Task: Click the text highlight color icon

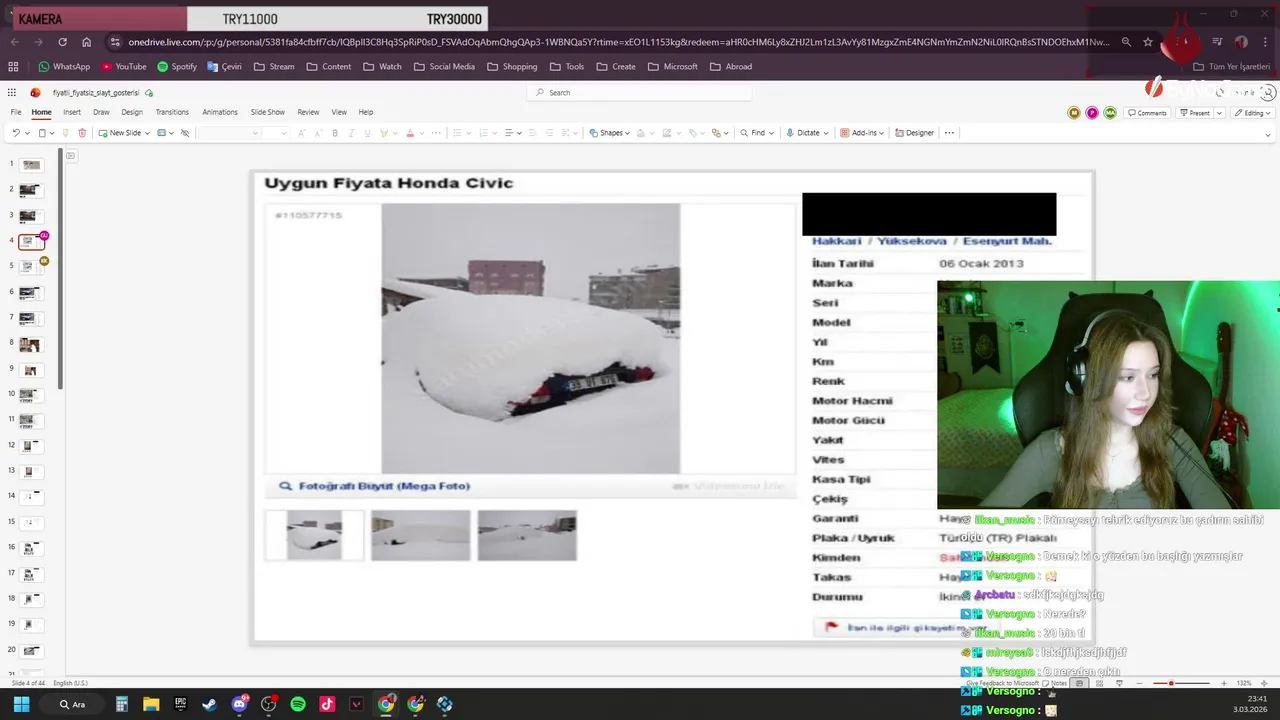Action: 384,132
